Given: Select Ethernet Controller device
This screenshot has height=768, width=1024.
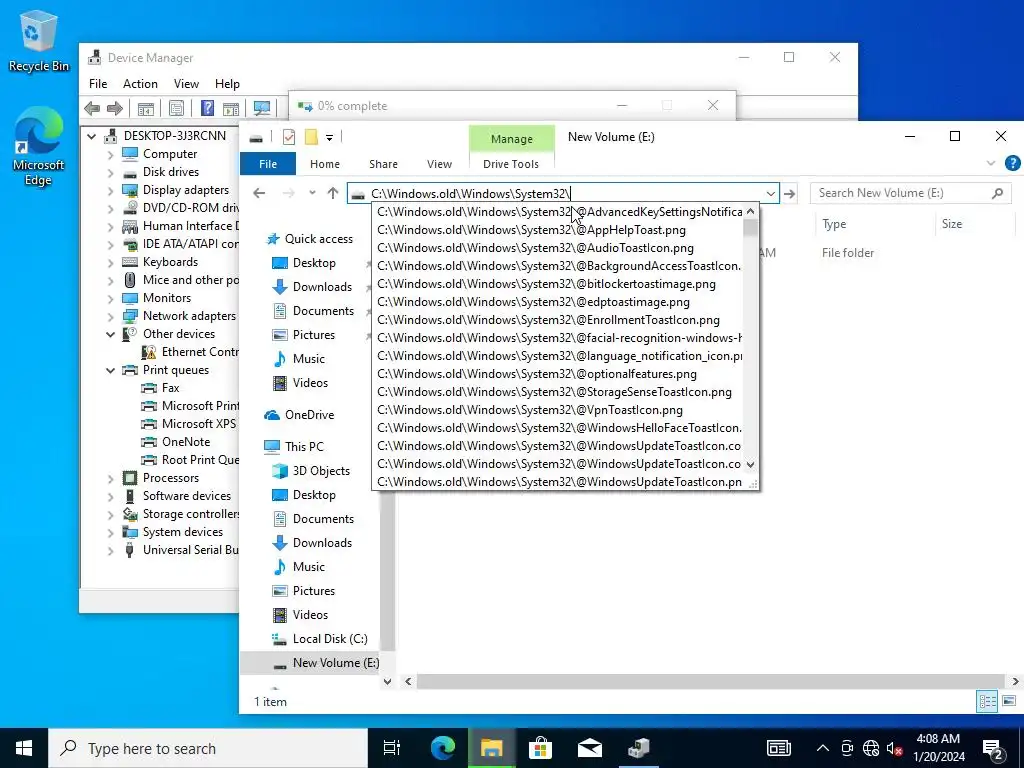Looking at the screenshot, I should coord(191,352).
